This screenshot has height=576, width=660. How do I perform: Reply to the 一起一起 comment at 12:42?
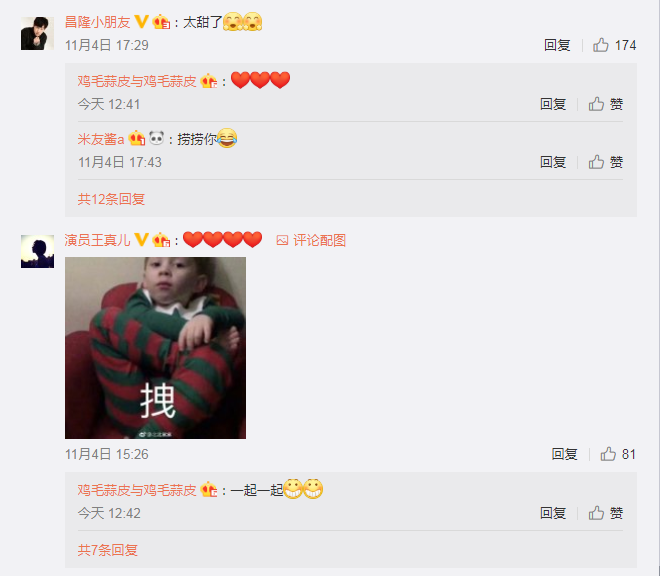coord(553,513)
